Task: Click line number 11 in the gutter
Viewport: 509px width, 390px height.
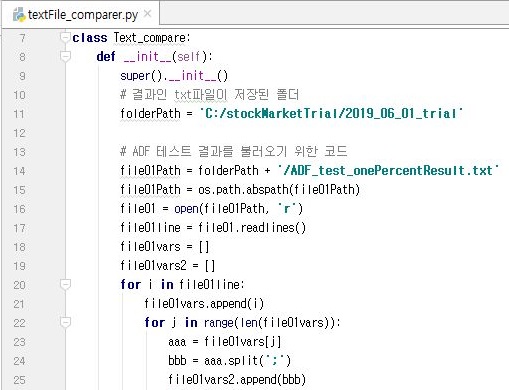Action: pyautogui.click(x=19, y=114)
